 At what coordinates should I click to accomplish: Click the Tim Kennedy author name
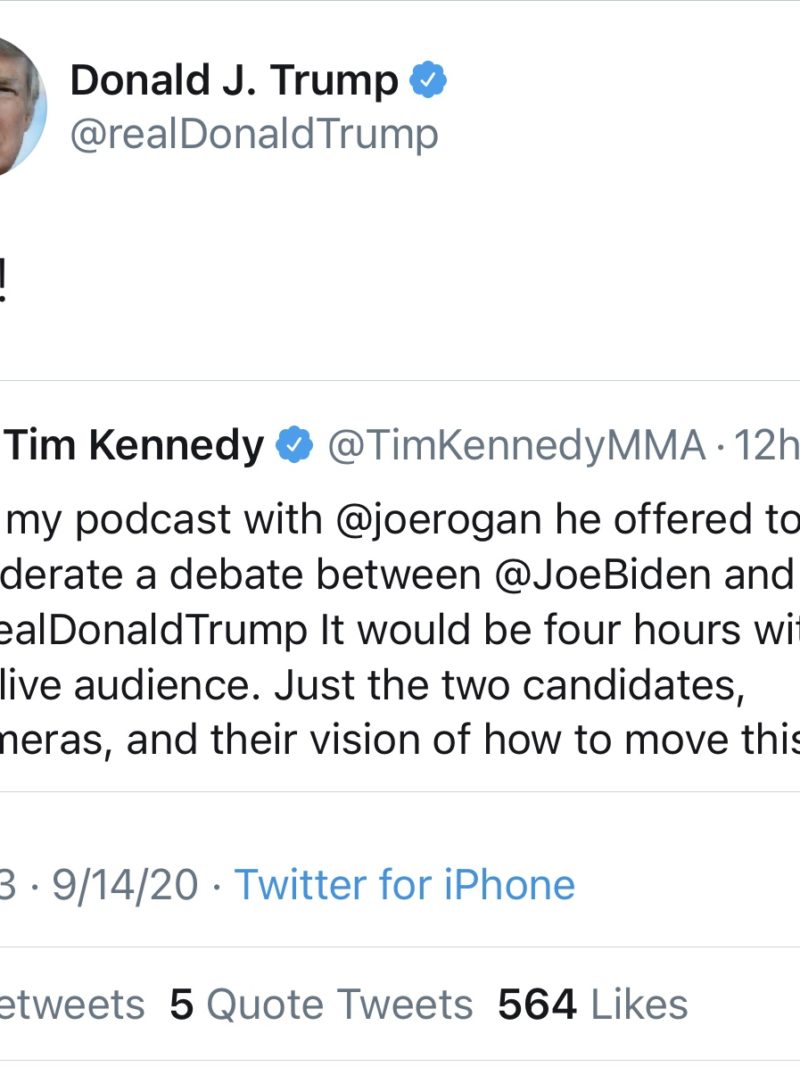136,446
